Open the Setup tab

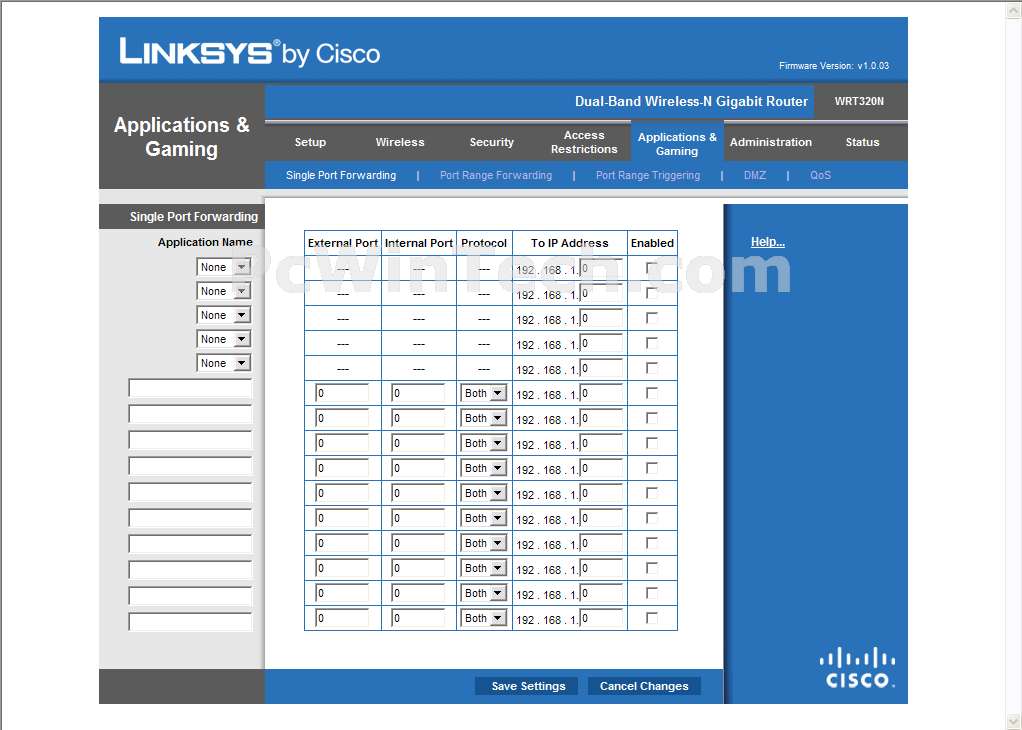310,142
